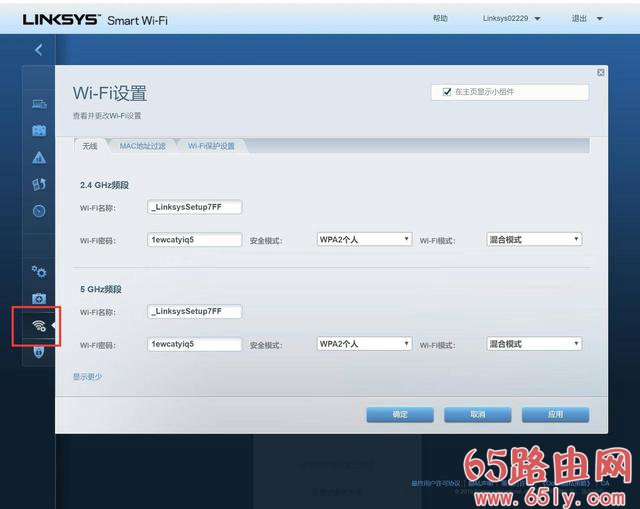Toggle 在主页显示小组件 checkbox

447,92
